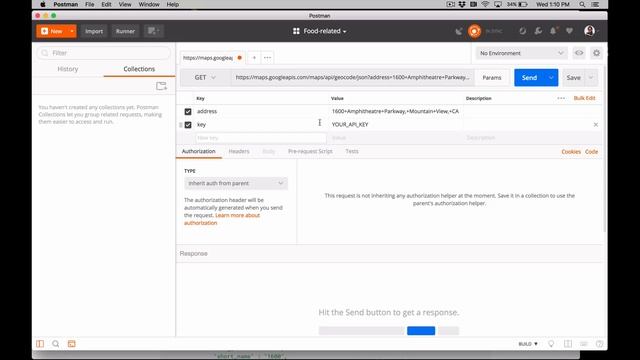Expand the Save button dropdown arrow
The height and width of the screenshot is (360, 640).
pyautogui.click(x=591, y=78)
